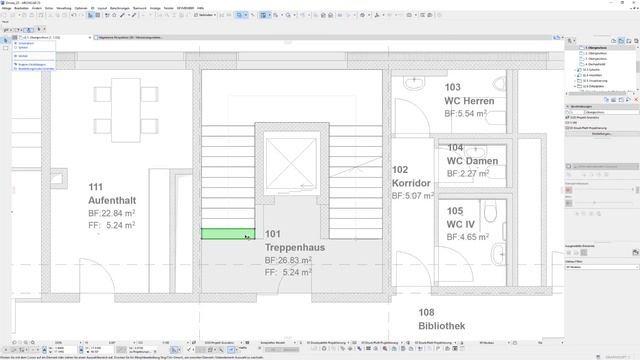Open the Sicht menu
Screen dimensions: 640x360
pyautogui.click(x=49, y=8)
